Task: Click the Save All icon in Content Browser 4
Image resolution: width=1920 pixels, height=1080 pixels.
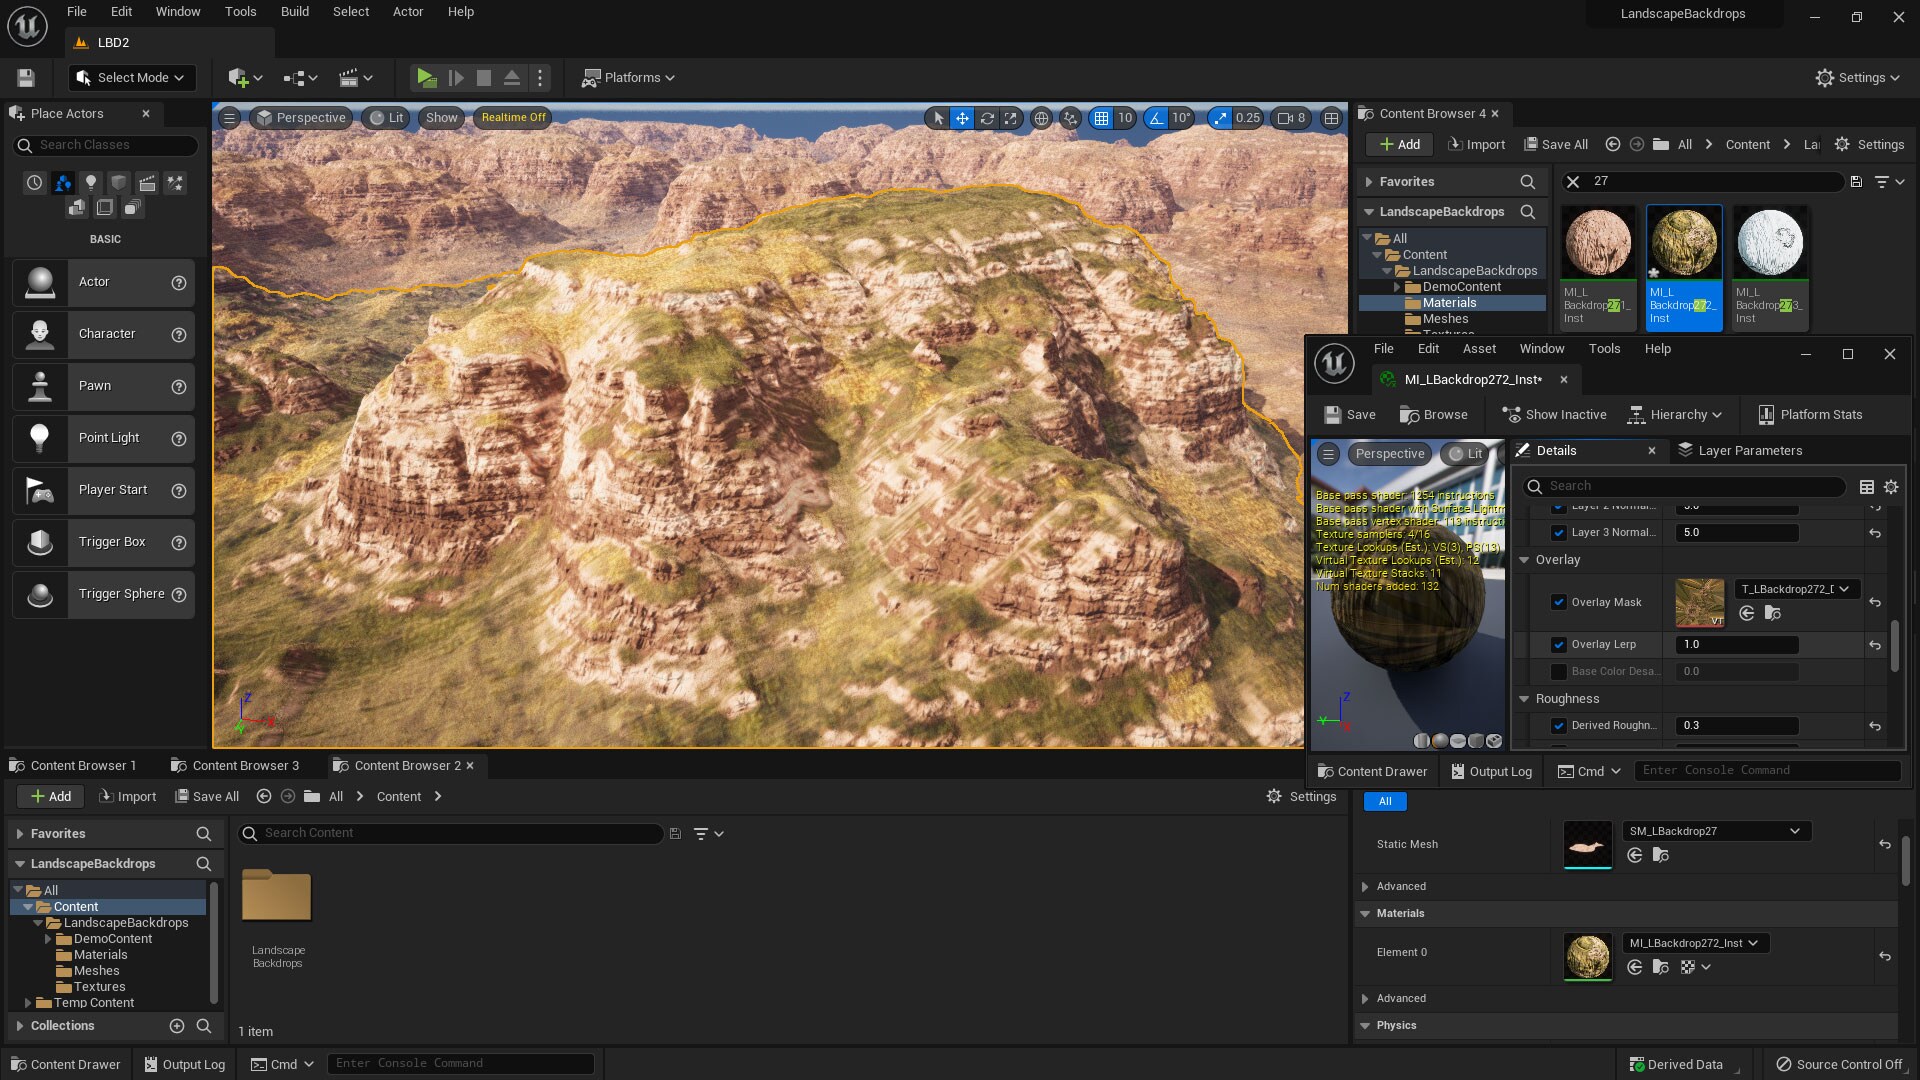Action: pyautogui.click(x=1555, y=144)
